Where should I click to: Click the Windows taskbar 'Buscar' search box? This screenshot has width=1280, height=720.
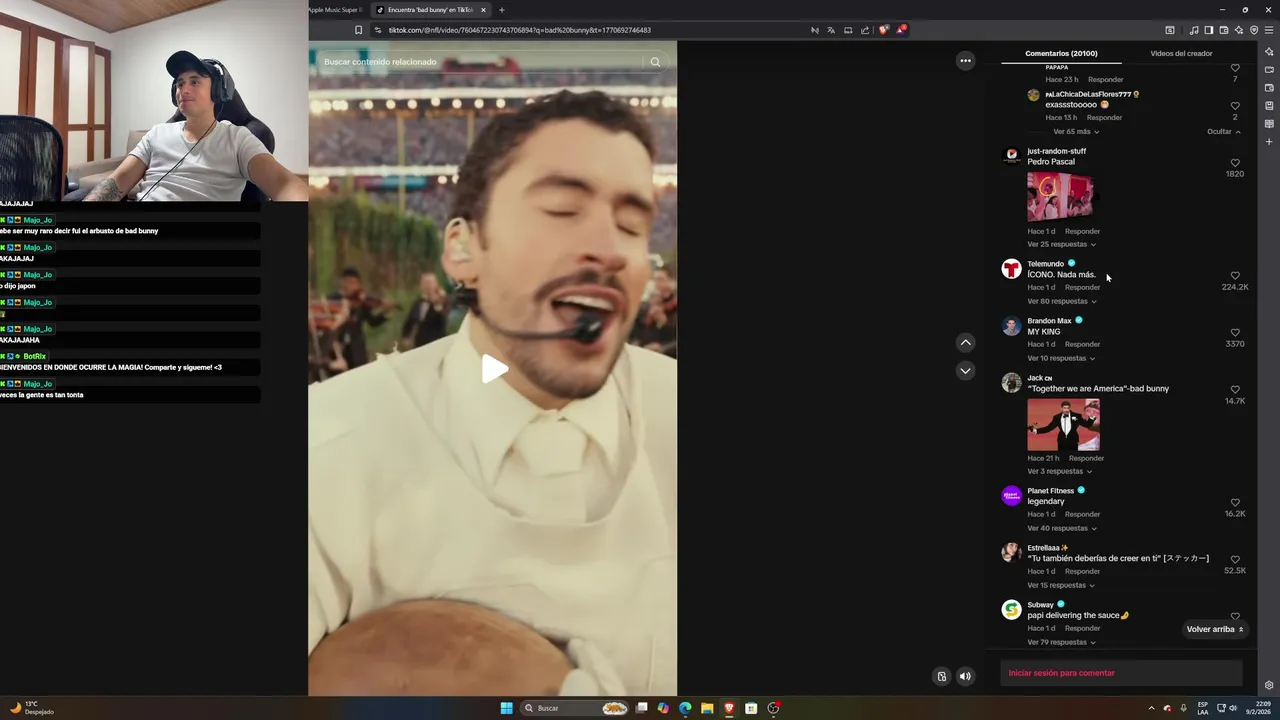pos(576,708)
